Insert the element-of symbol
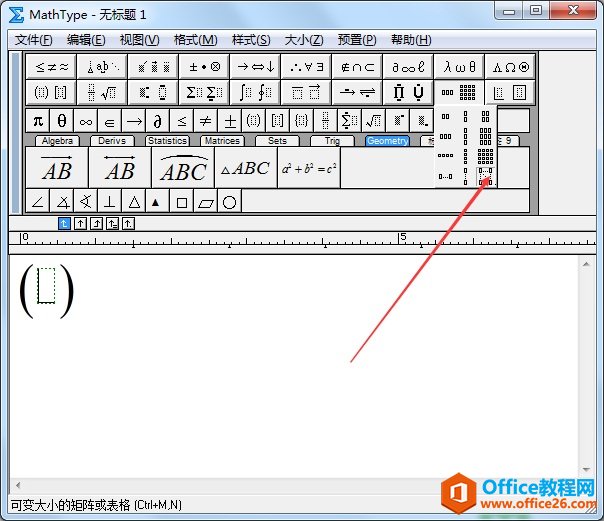The height and width of the screenshot is (521, 604). [109, 121]
